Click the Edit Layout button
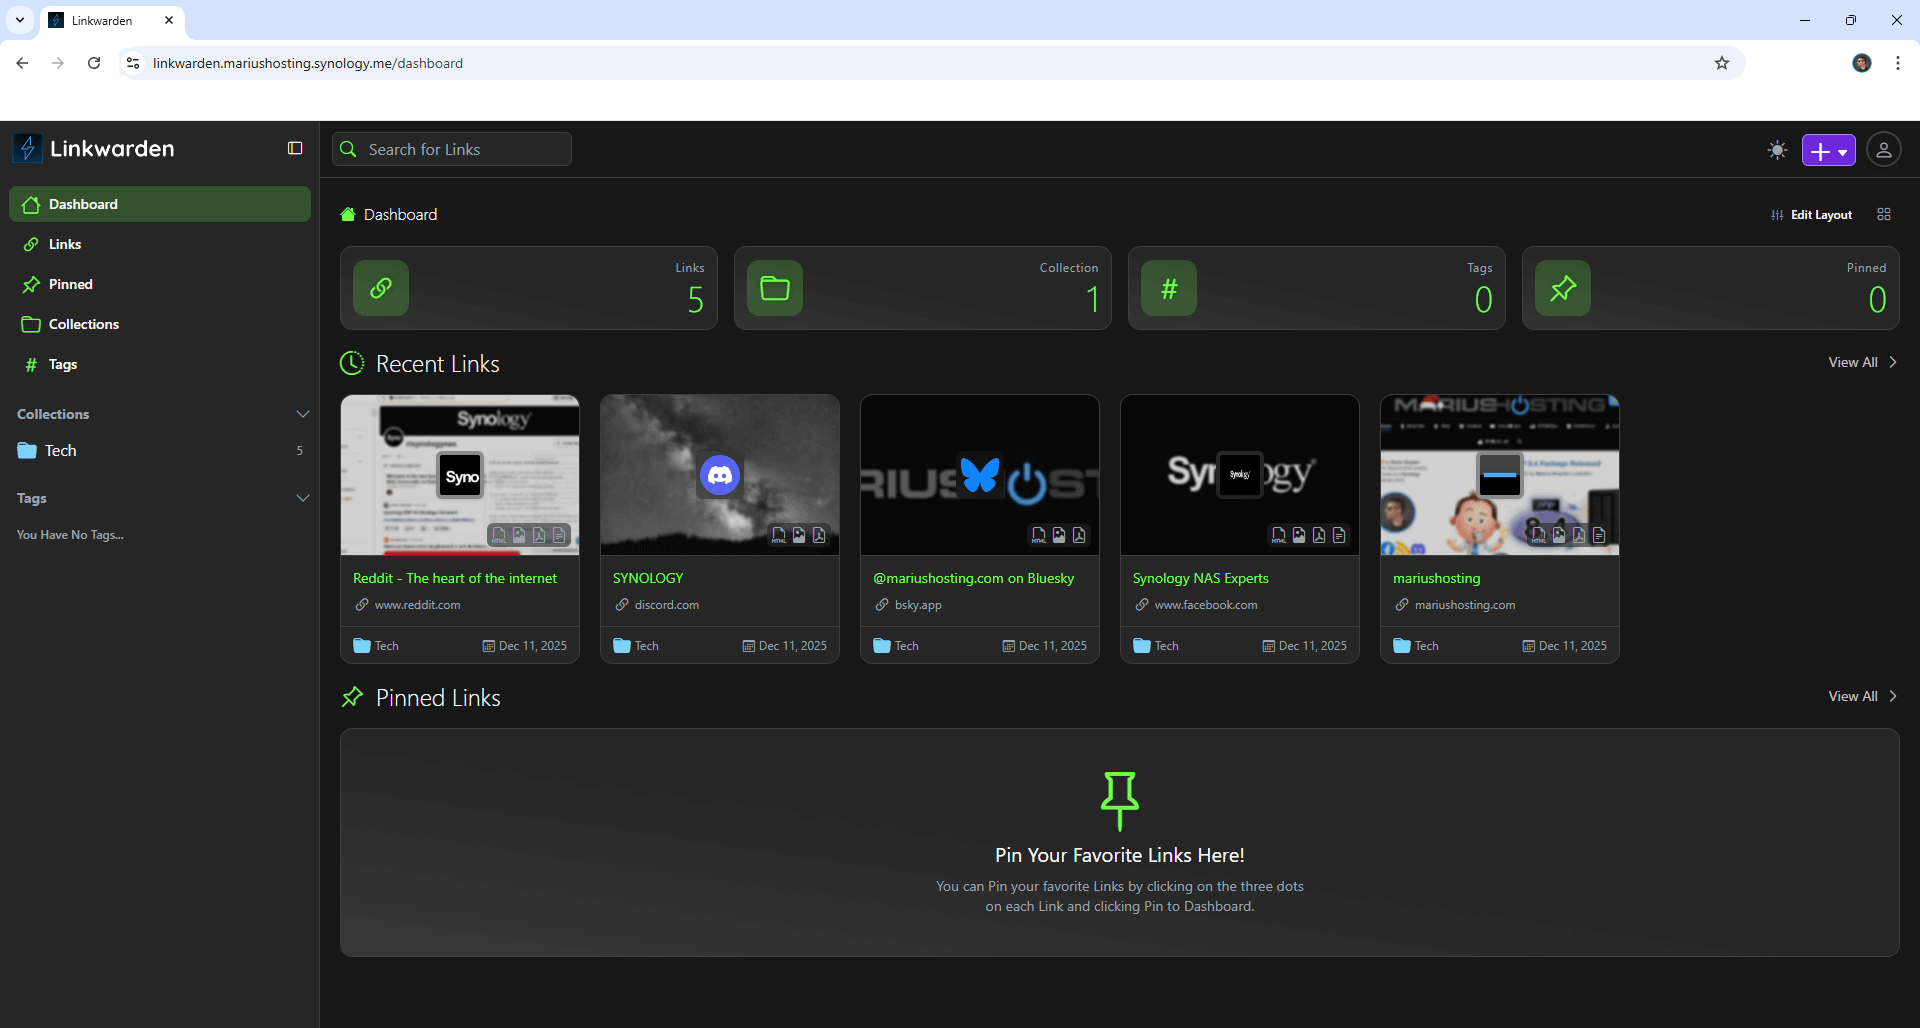The image size is (1920, 1028). [1812, 214]
